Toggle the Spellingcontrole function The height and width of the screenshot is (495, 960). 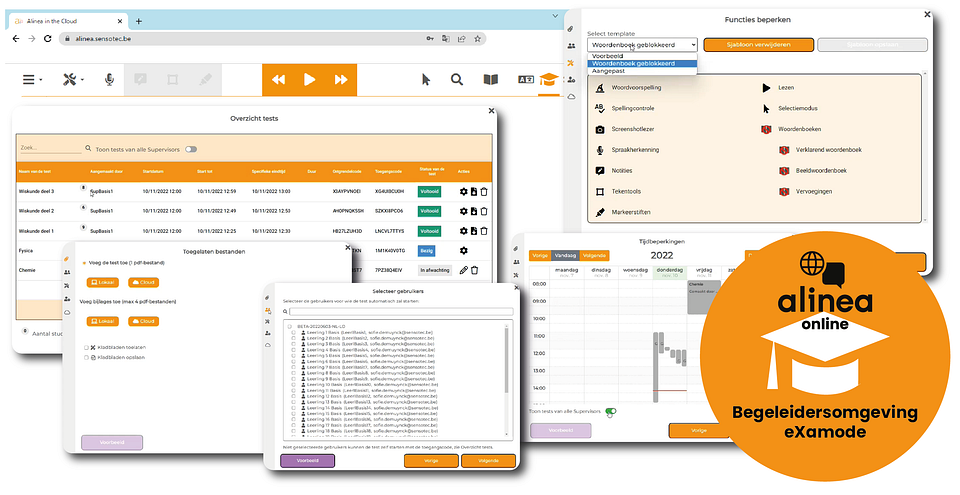tap(626, 108)
